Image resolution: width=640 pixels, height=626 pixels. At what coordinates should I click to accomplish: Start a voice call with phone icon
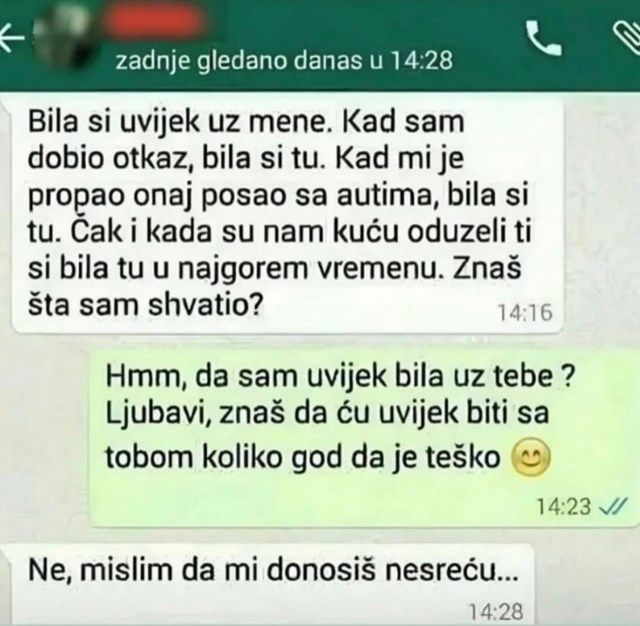tap(543, 38)
